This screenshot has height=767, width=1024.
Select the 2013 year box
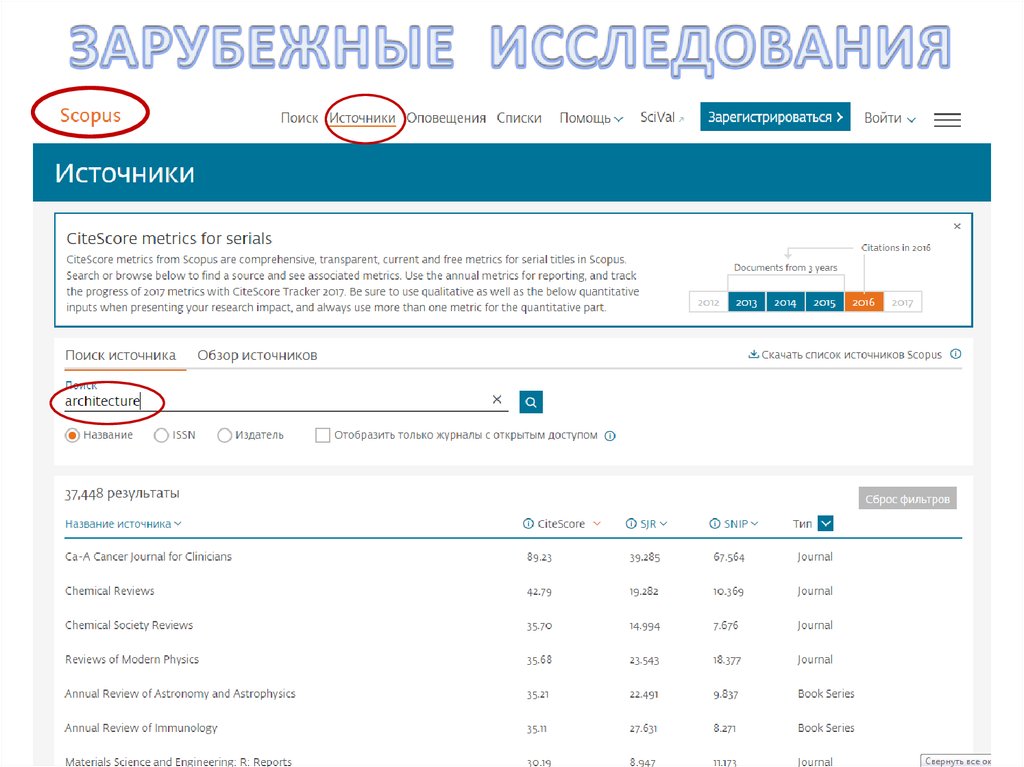(746, 302)
